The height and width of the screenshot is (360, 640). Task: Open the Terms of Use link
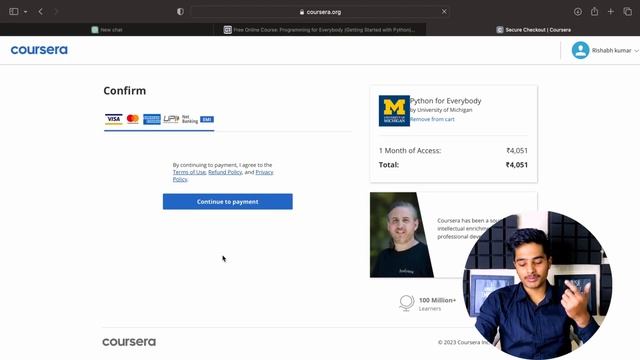point(189,172)
